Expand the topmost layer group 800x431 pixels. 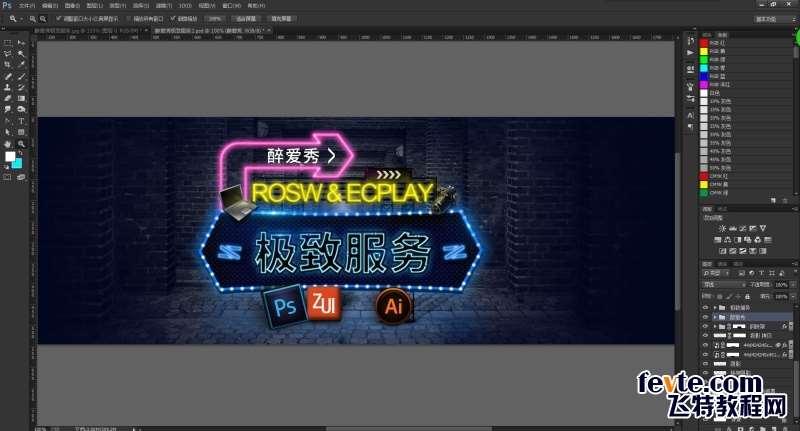pyautogui.click(x=715, y=308)
